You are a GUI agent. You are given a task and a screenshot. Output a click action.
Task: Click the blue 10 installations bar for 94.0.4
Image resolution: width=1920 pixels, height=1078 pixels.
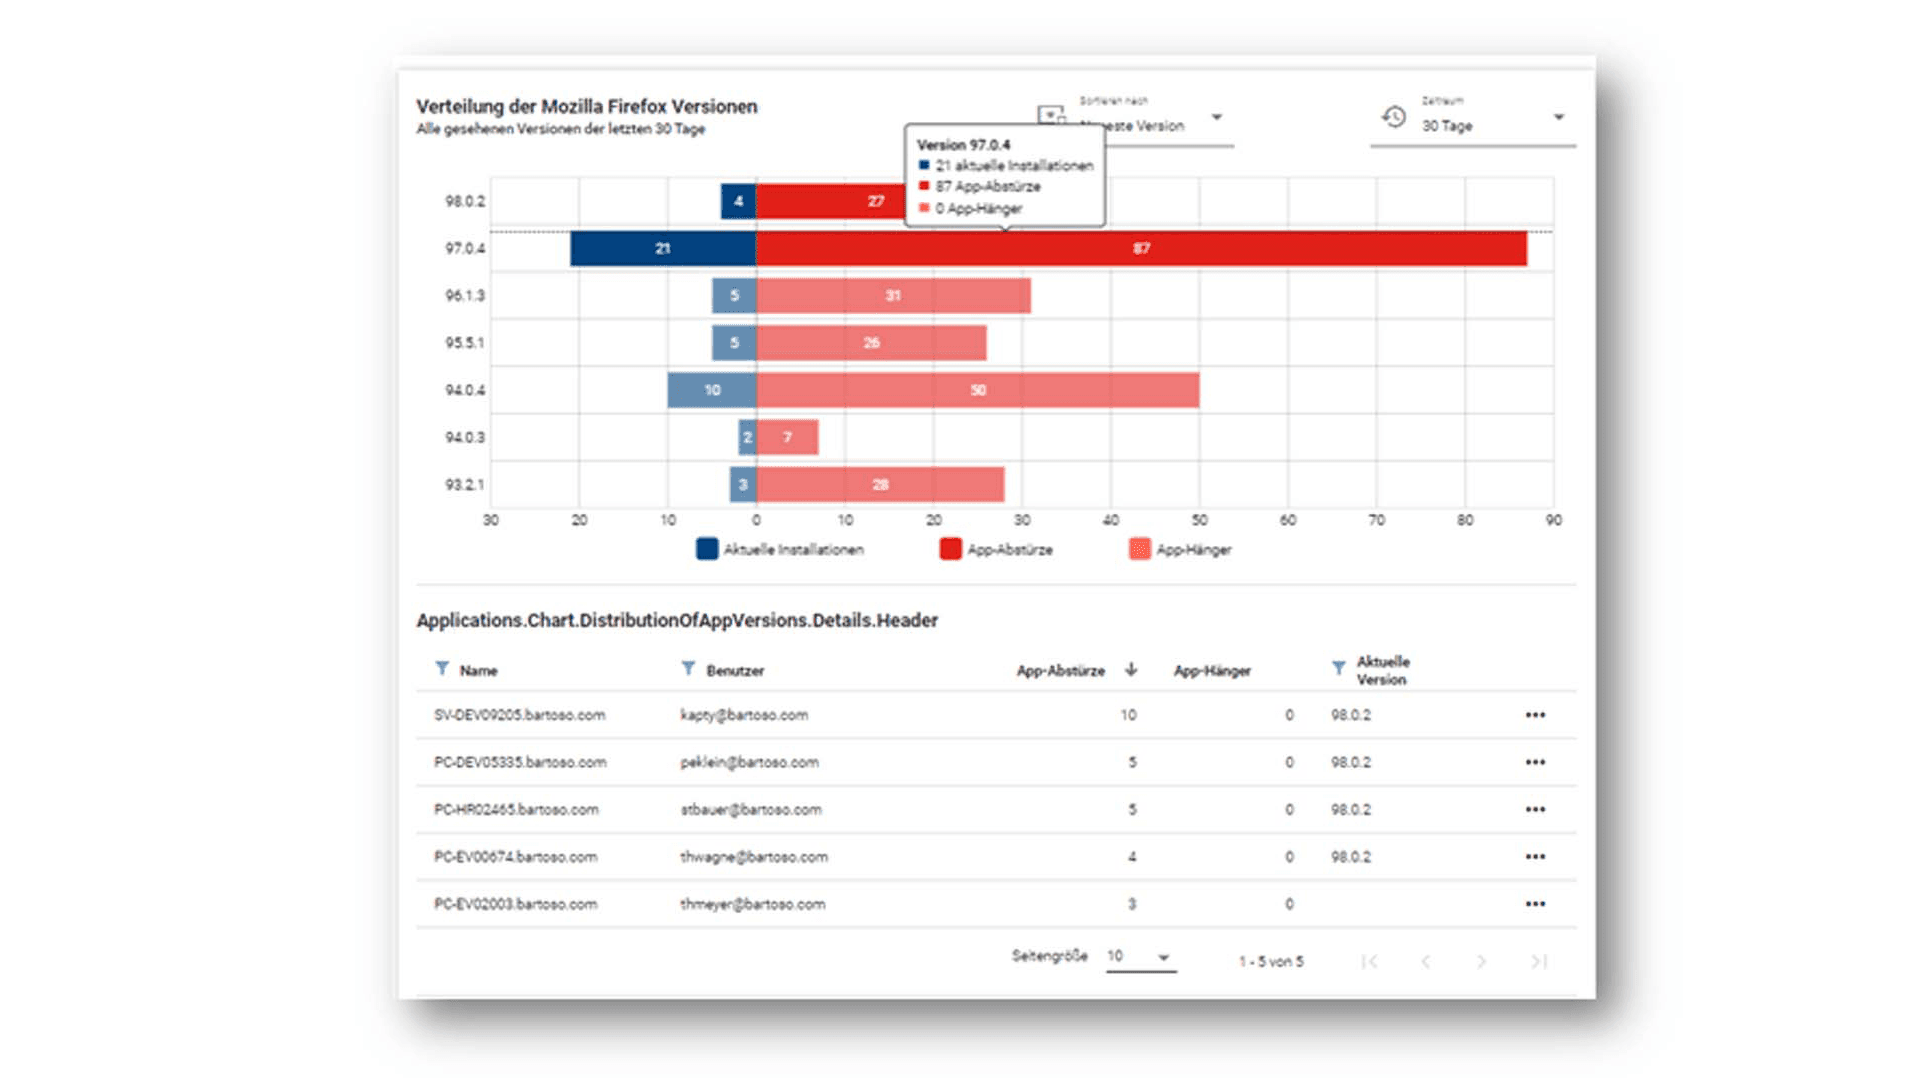click(x=712, y=390)
